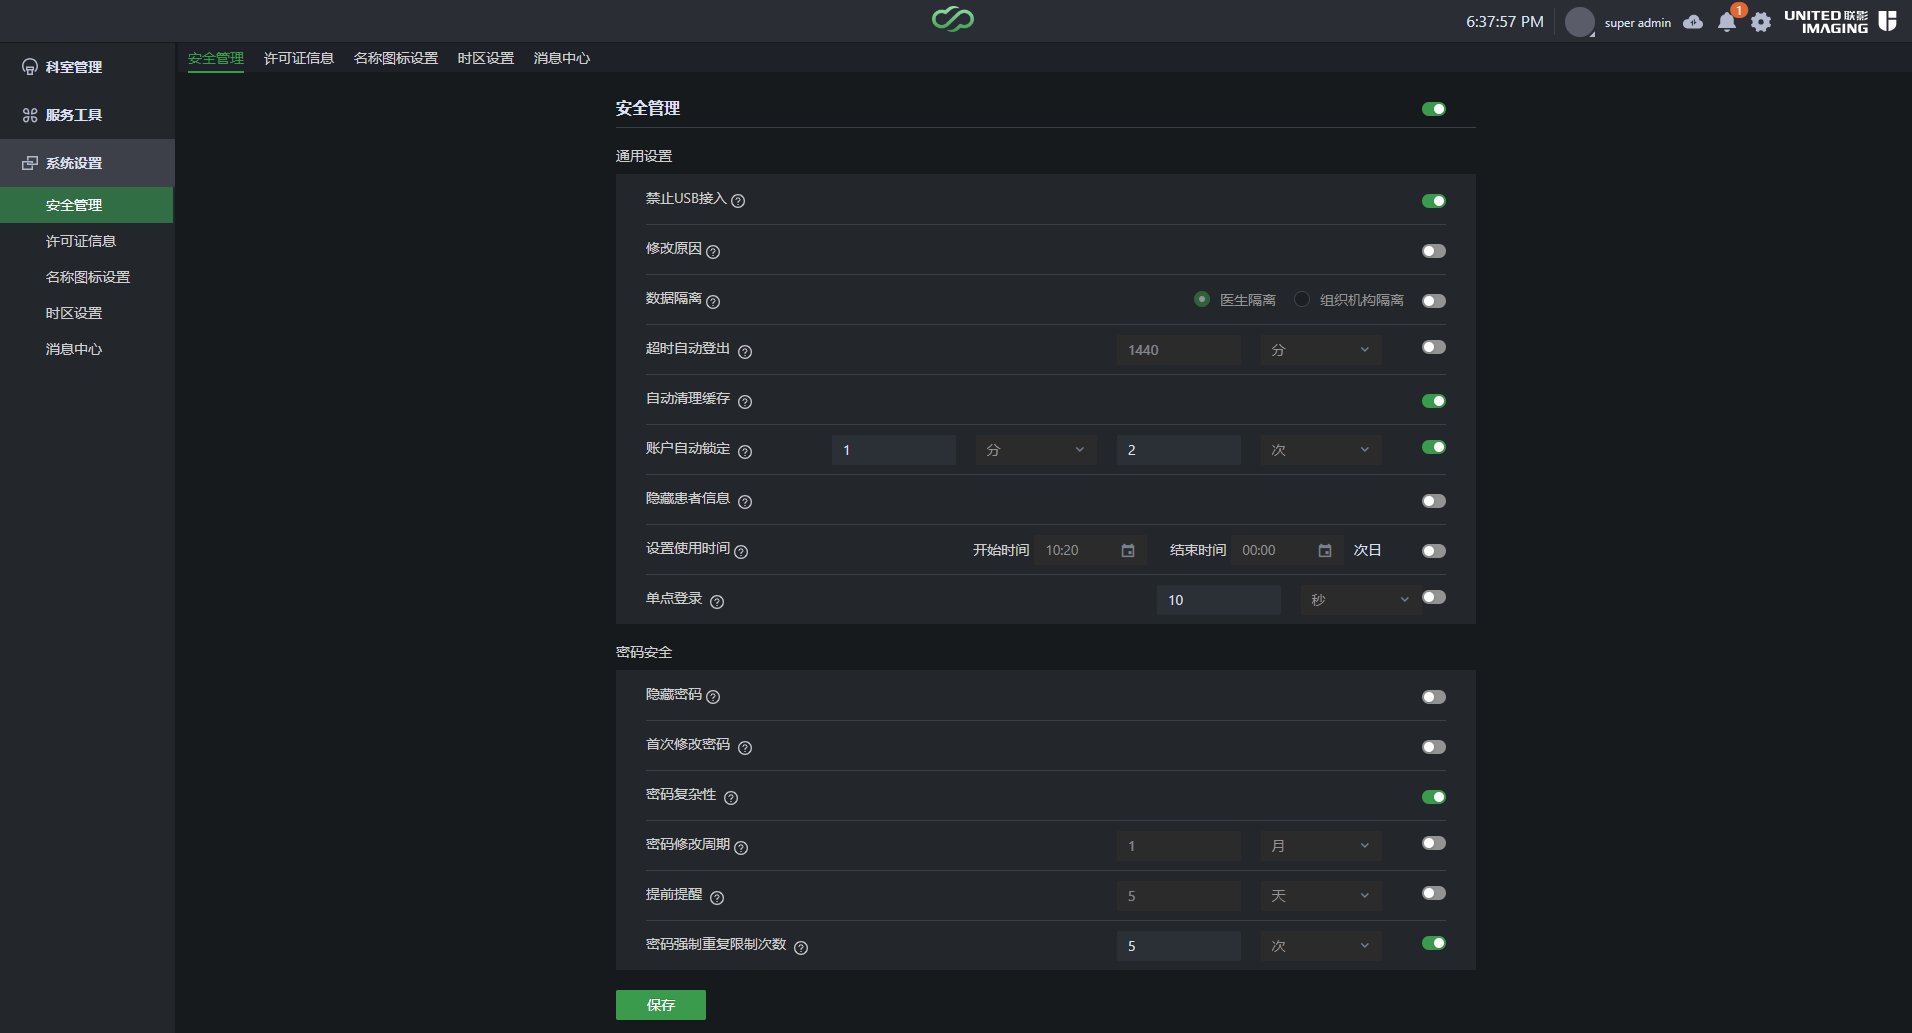Click the cloud upload icon
The height and width of the screenshot is (1033, 1912).
(1693, 22)
